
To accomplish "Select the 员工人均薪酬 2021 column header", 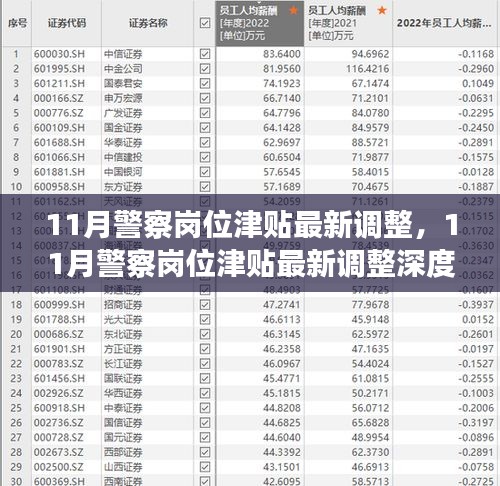I will (348, 23).
